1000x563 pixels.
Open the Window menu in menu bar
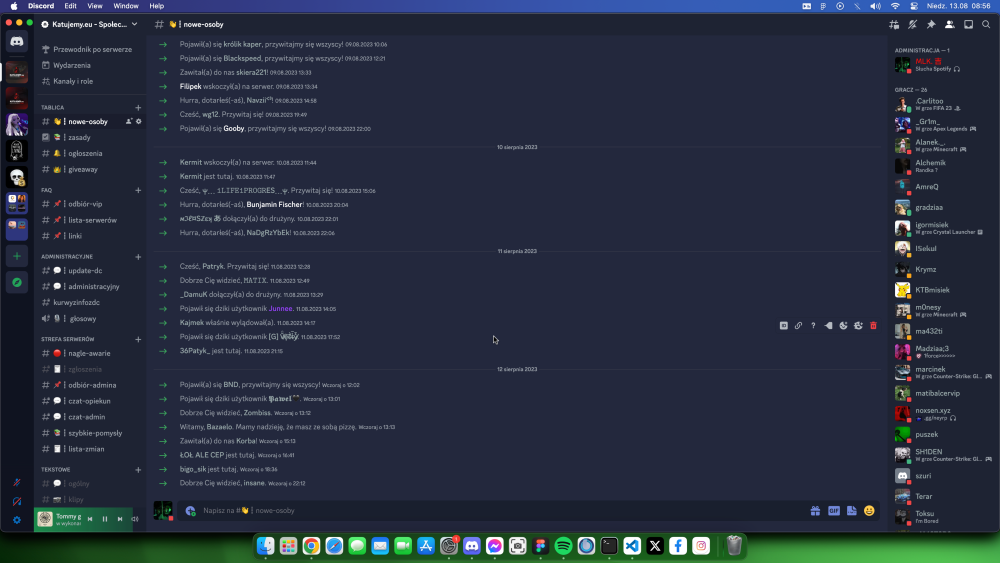(126, 6)
